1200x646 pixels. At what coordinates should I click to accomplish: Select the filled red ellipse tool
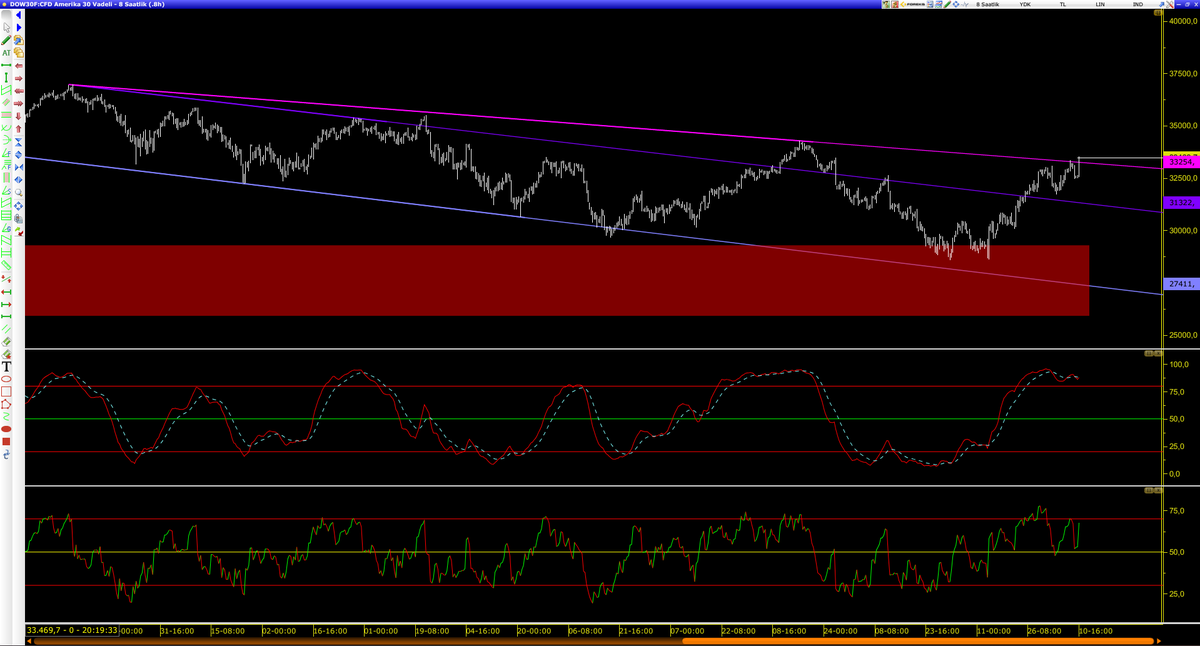tap(6, 429)
